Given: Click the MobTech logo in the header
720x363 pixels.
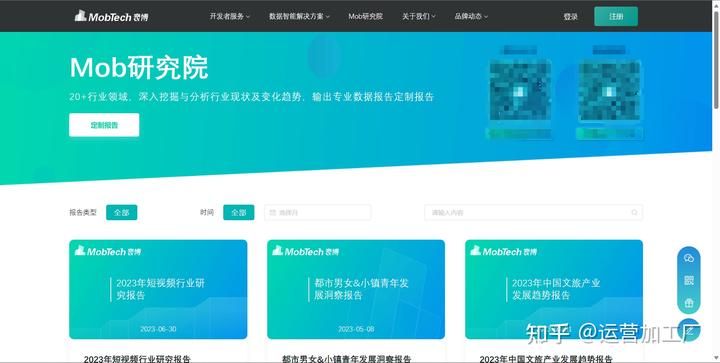Looking at the screenshot, I should point(112,17).
